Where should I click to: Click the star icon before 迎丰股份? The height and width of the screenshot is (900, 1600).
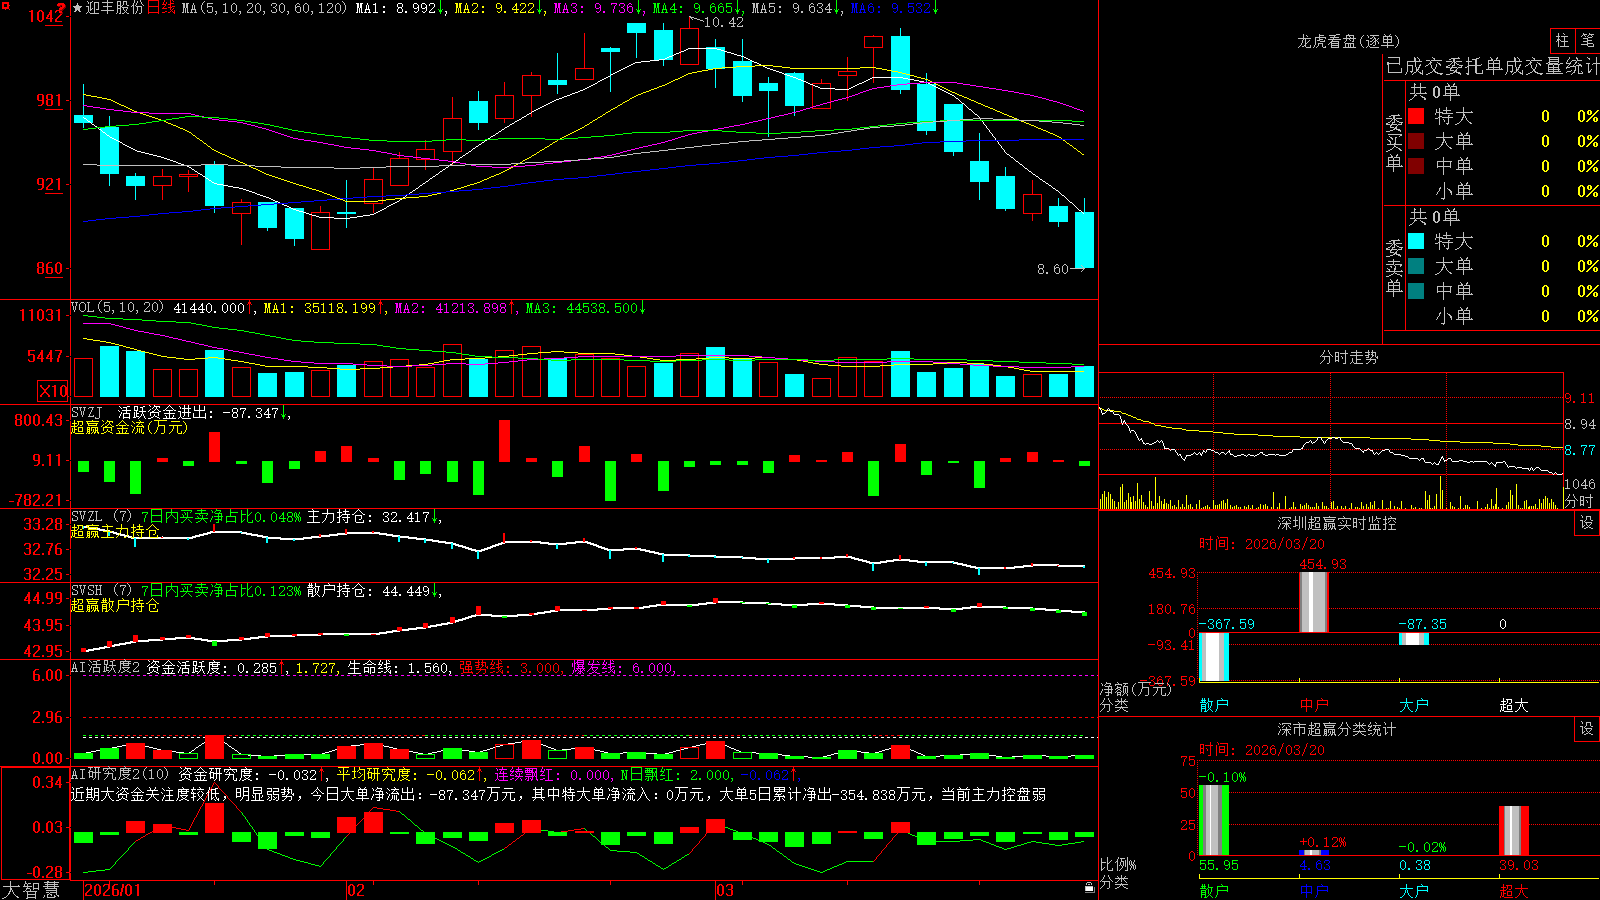[x=78, y=8]
